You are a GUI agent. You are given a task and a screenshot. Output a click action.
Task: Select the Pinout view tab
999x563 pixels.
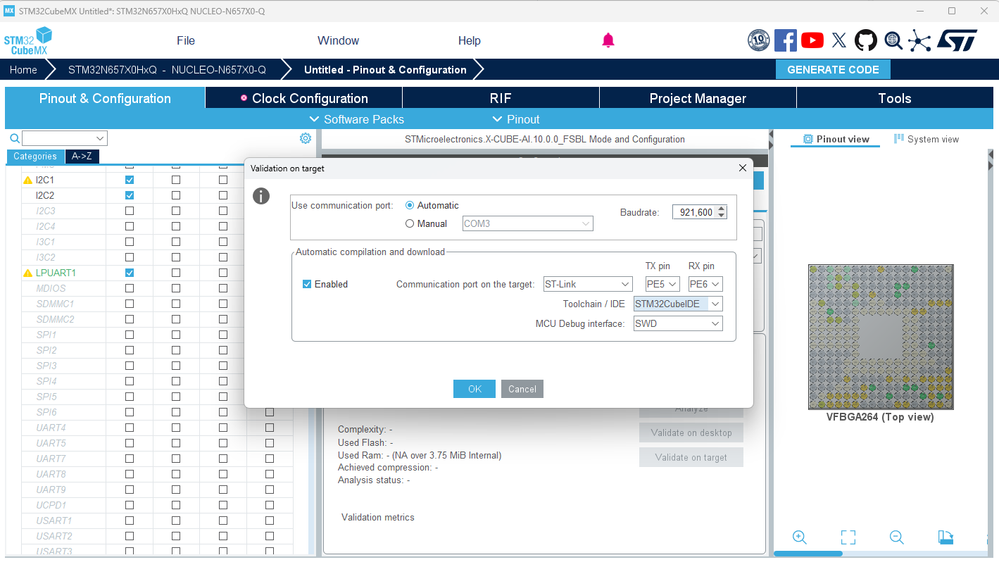pos(835,139)
